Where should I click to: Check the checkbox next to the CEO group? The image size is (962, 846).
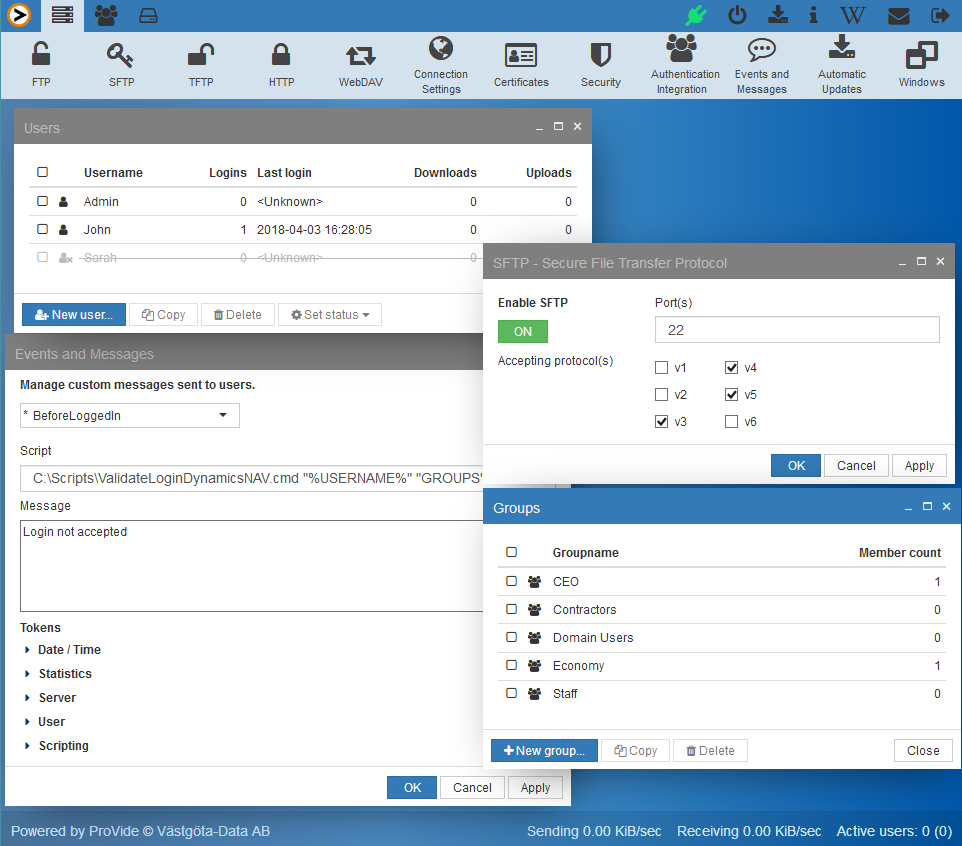tap(511, 581)
